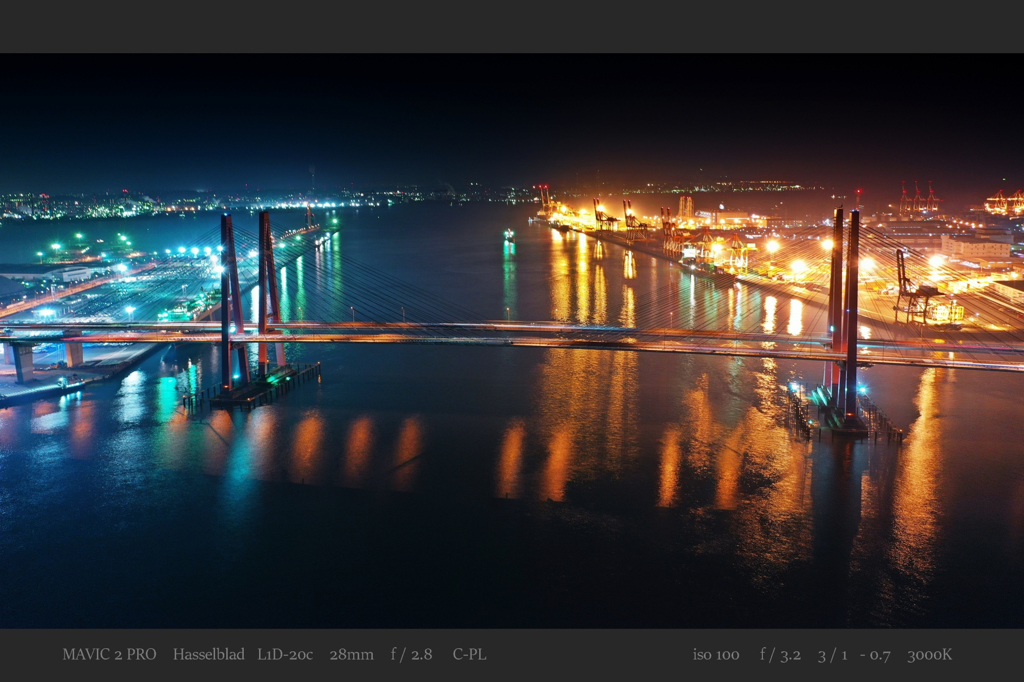
Task: Click the 3 / 1 shutter speed text
Action: 832,654
